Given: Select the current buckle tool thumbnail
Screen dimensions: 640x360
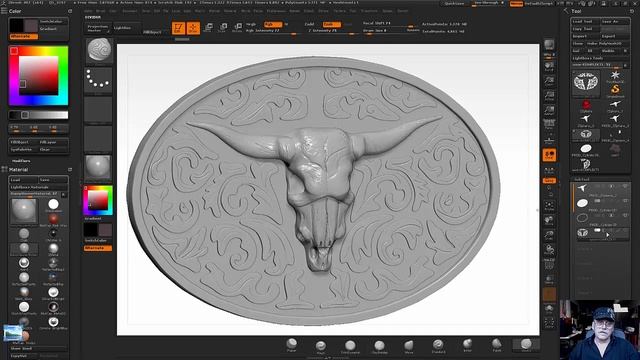Looking at the screenshot, I should pyautogui.click(x=586, y=83).
